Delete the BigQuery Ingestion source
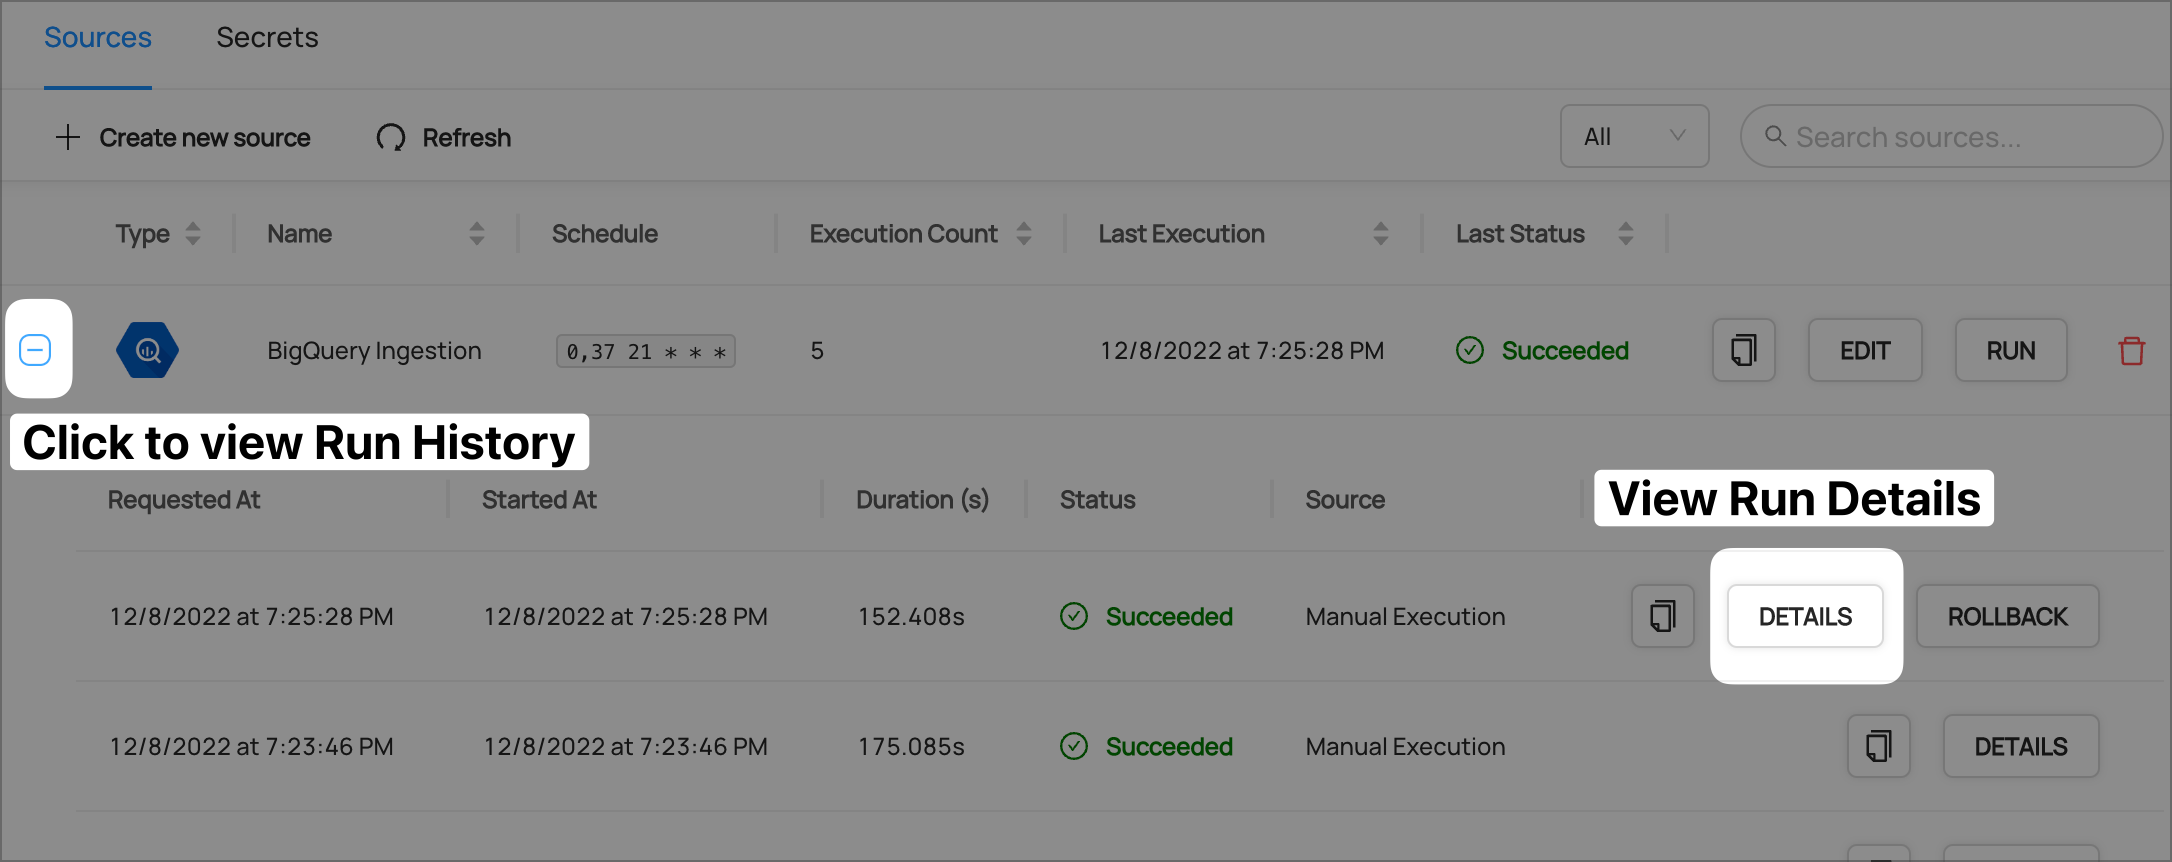Screen dimensions: 2172x862 click(x=2131, y=351)
